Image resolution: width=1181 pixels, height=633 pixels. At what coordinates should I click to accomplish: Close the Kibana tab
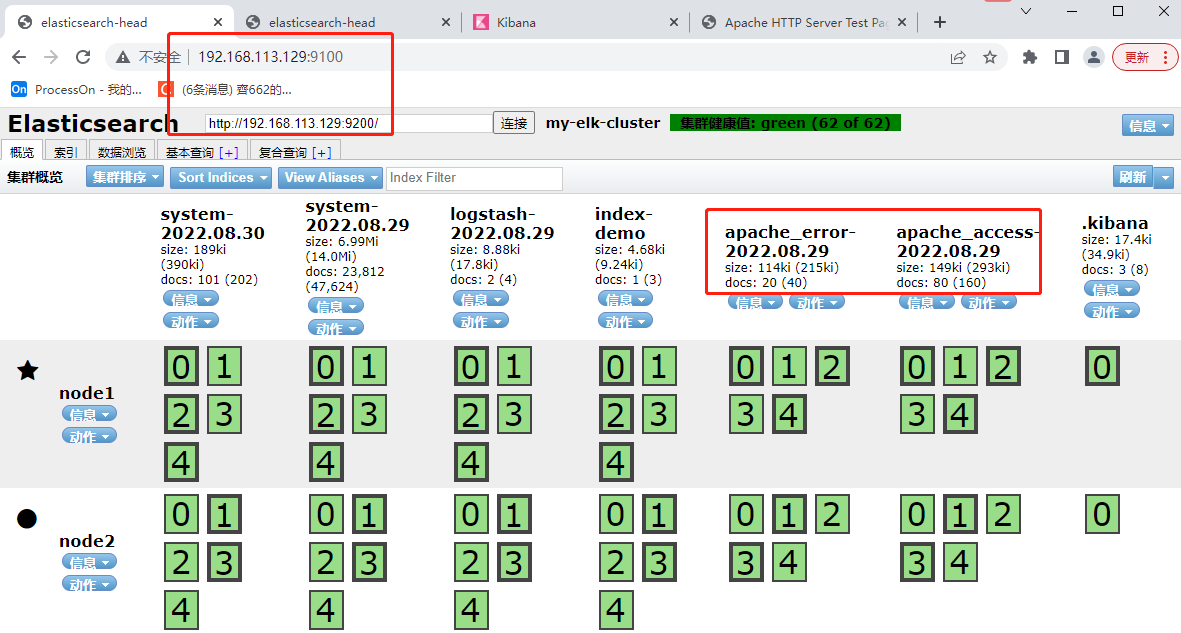[673, 23]
